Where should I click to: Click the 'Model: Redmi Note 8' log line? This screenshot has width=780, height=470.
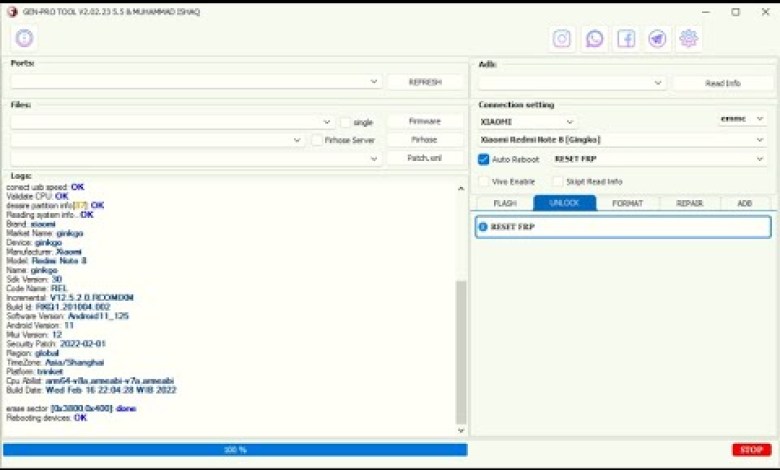point(46,261)
